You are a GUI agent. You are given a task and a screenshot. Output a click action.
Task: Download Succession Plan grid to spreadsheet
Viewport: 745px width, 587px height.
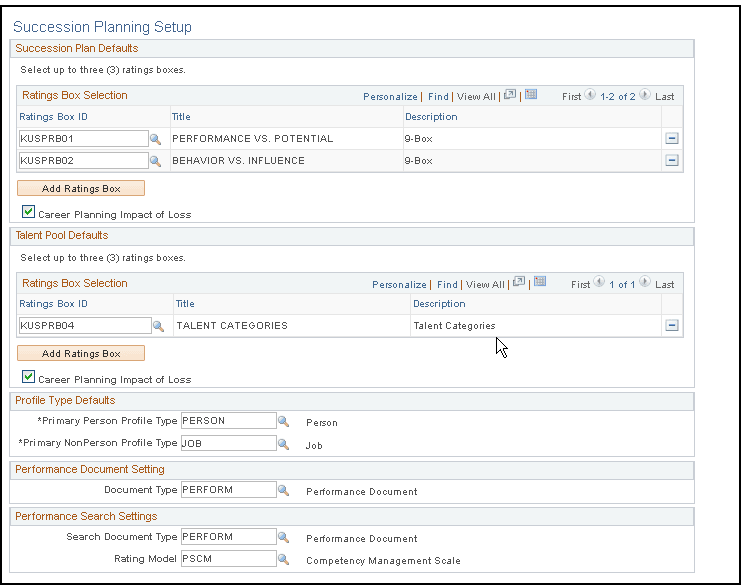[531, 94]
